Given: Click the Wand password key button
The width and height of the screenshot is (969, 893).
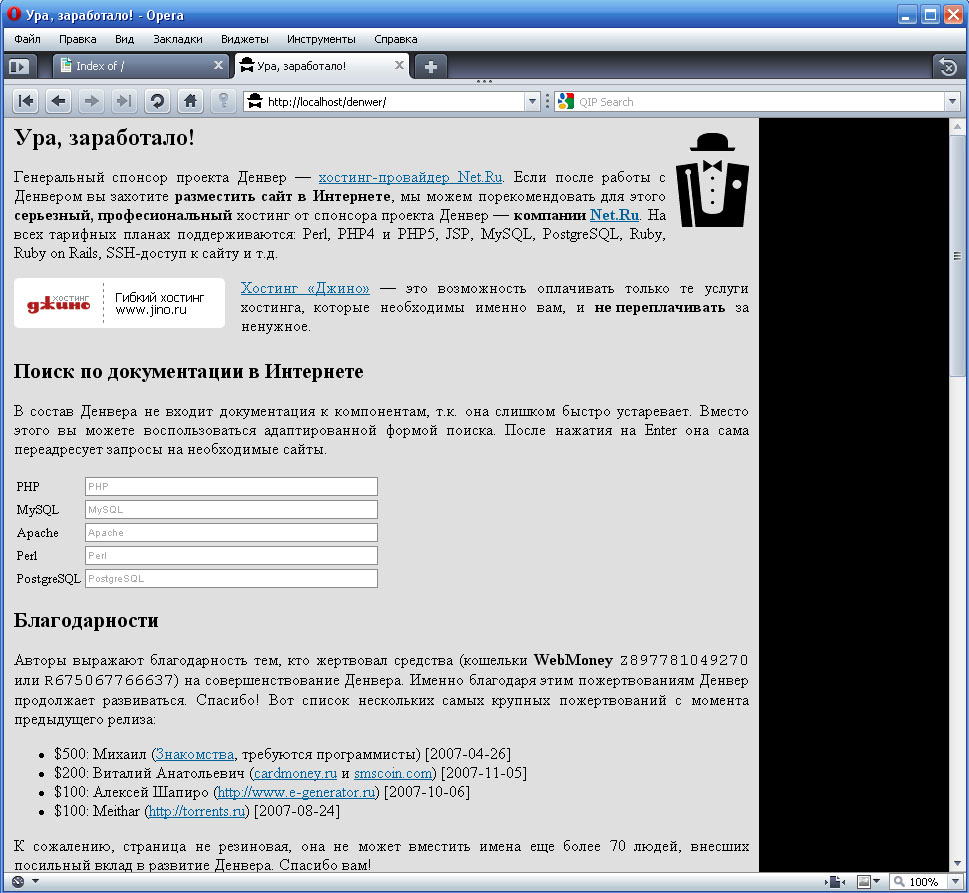Looking at the screenshot, I should 224,101.
